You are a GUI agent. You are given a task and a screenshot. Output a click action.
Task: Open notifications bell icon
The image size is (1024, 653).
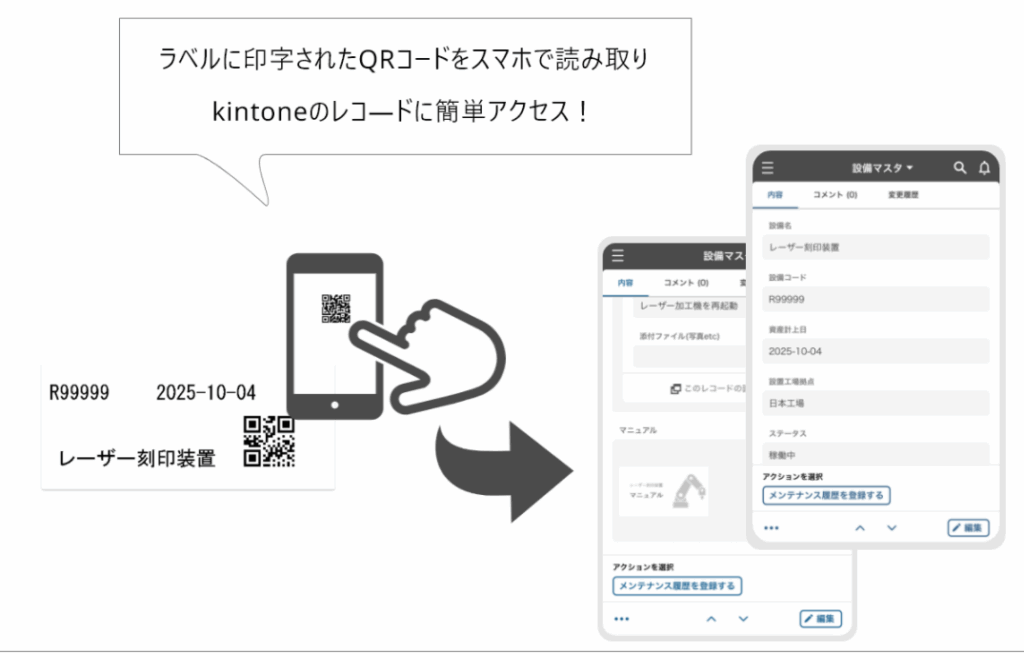point(984,168)
